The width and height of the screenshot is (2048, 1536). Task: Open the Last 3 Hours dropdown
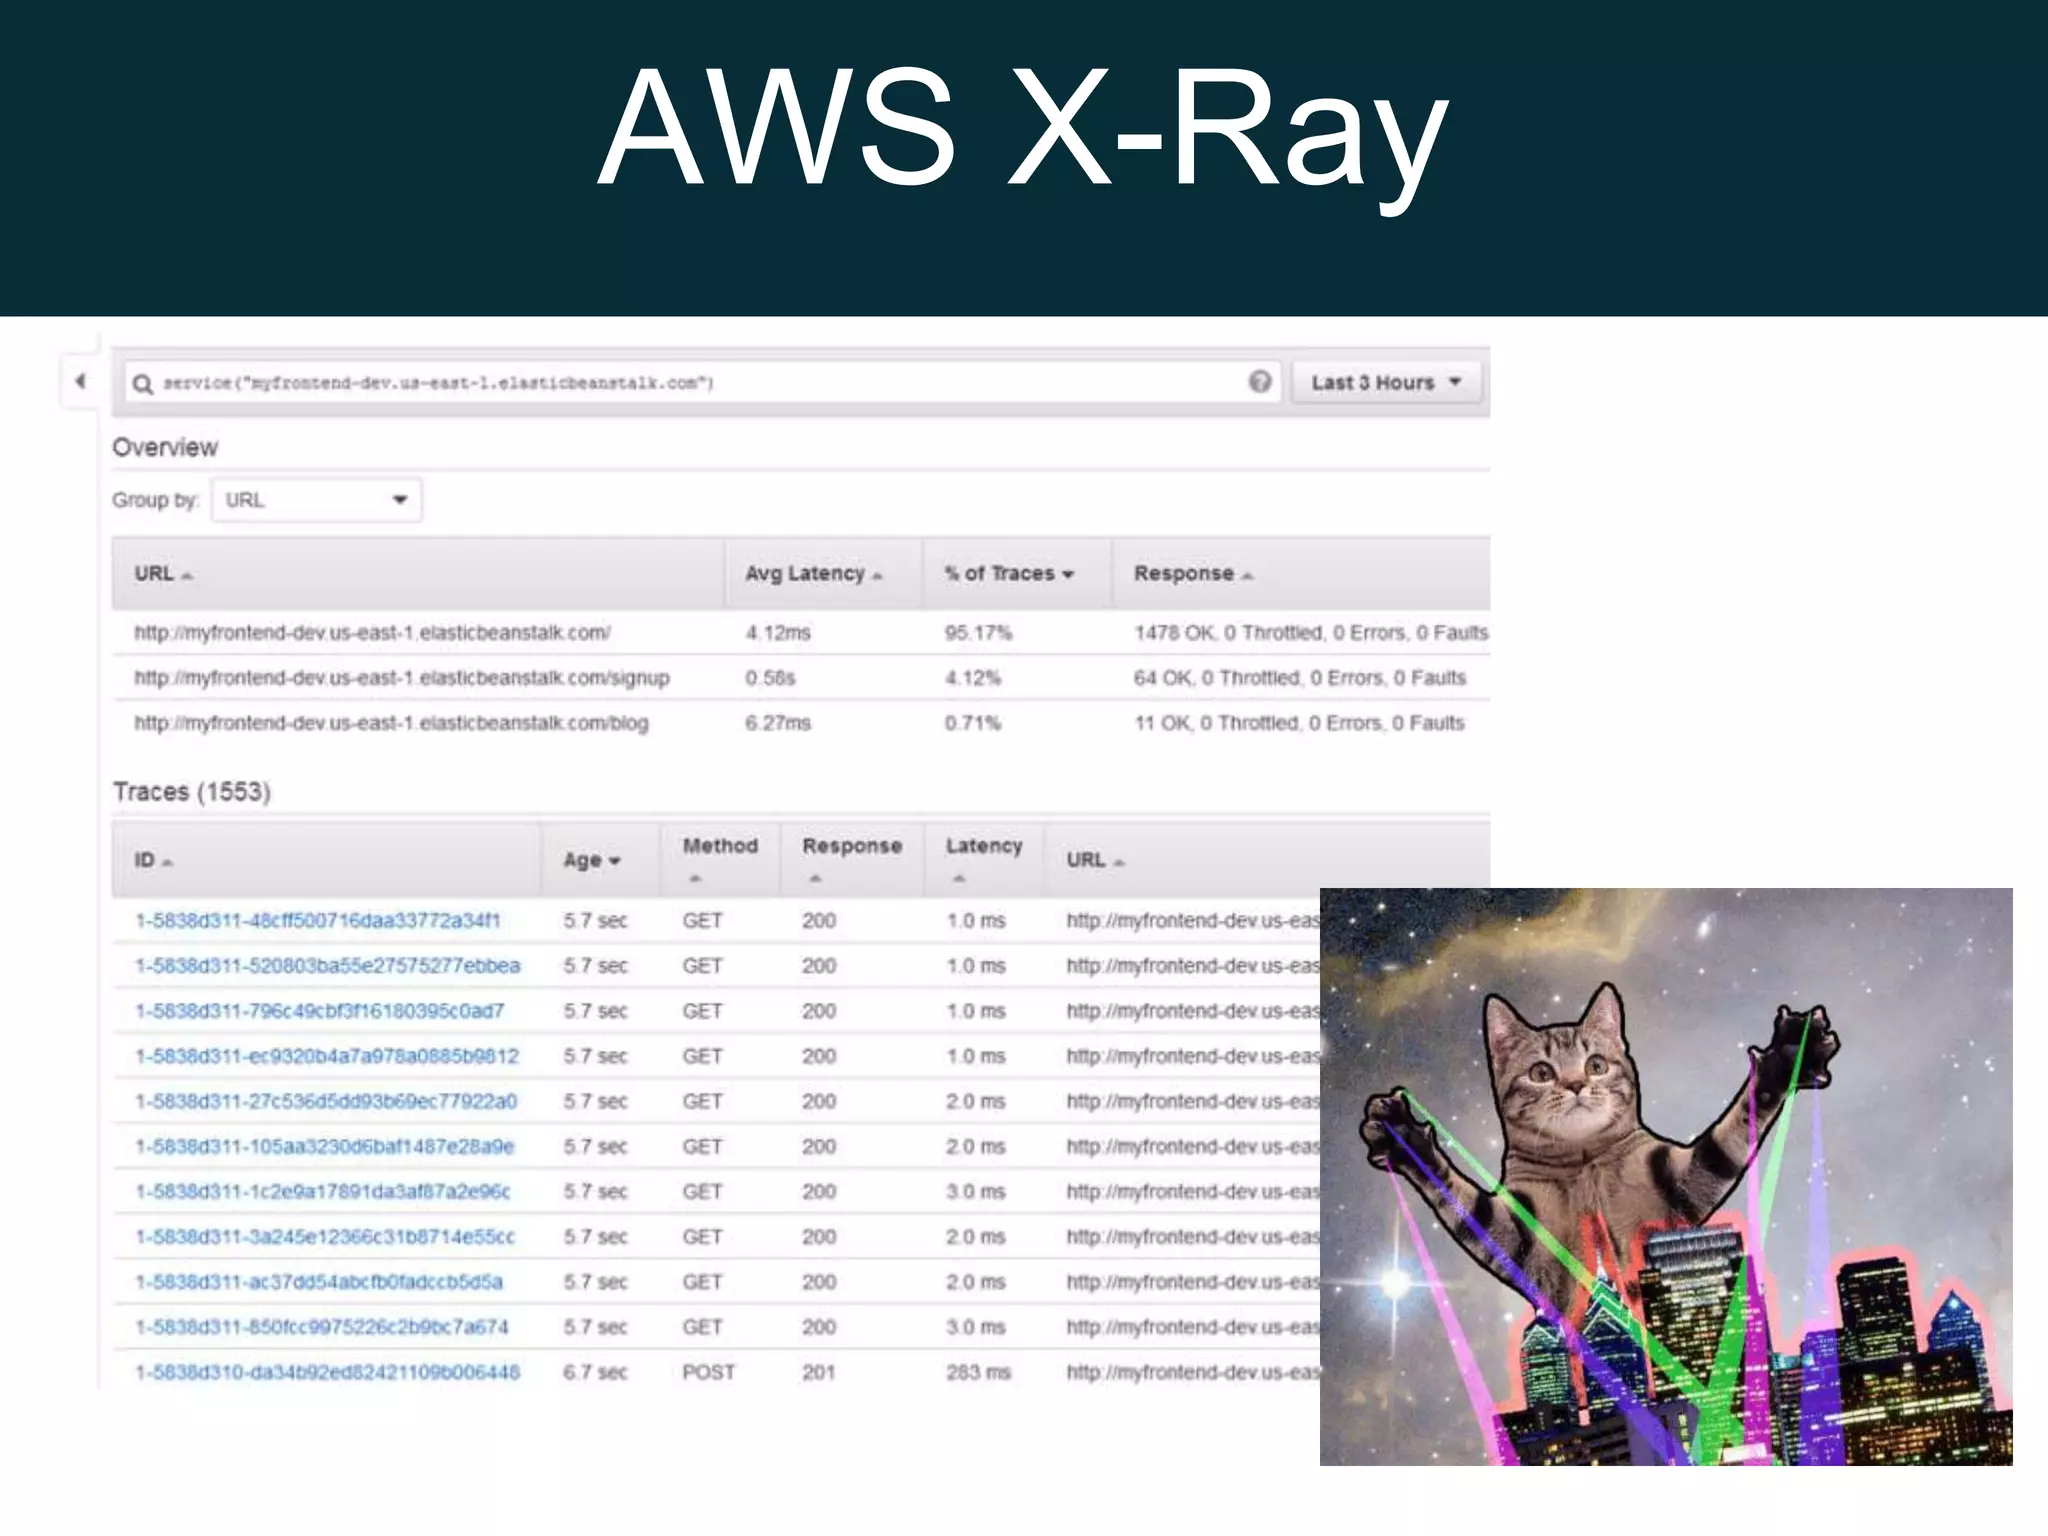[x=1386, y=382]
